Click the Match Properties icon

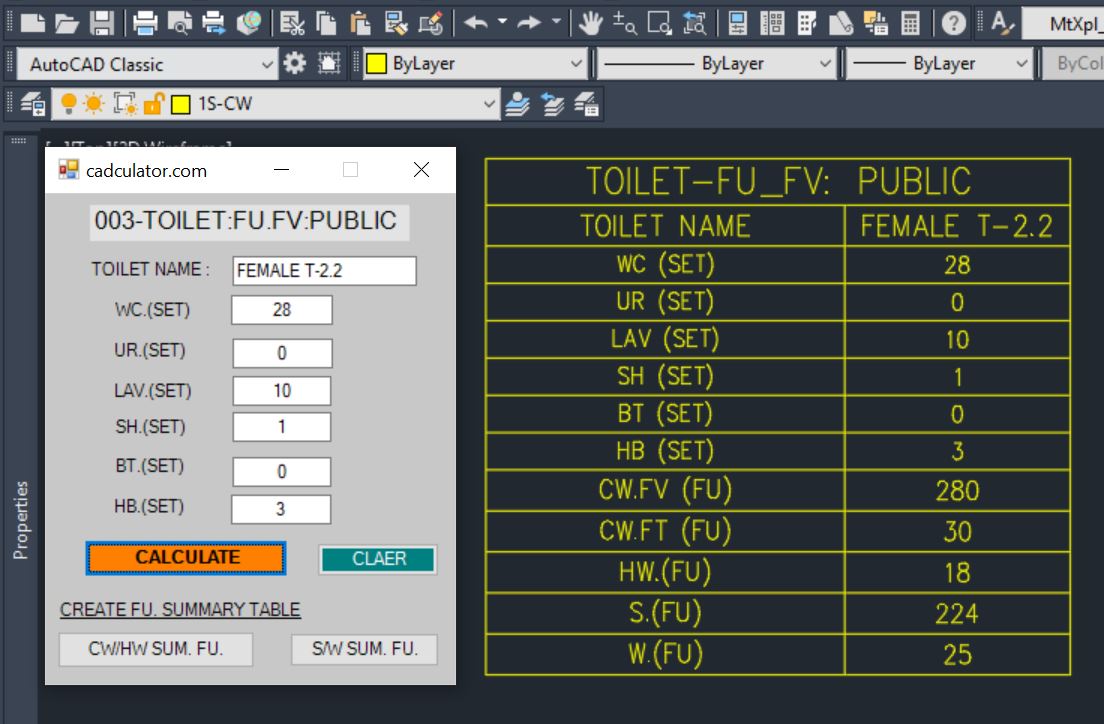[431, 22]
